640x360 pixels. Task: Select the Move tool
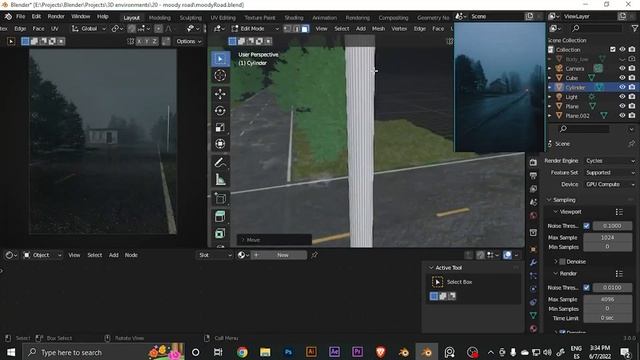pos(220,94)
